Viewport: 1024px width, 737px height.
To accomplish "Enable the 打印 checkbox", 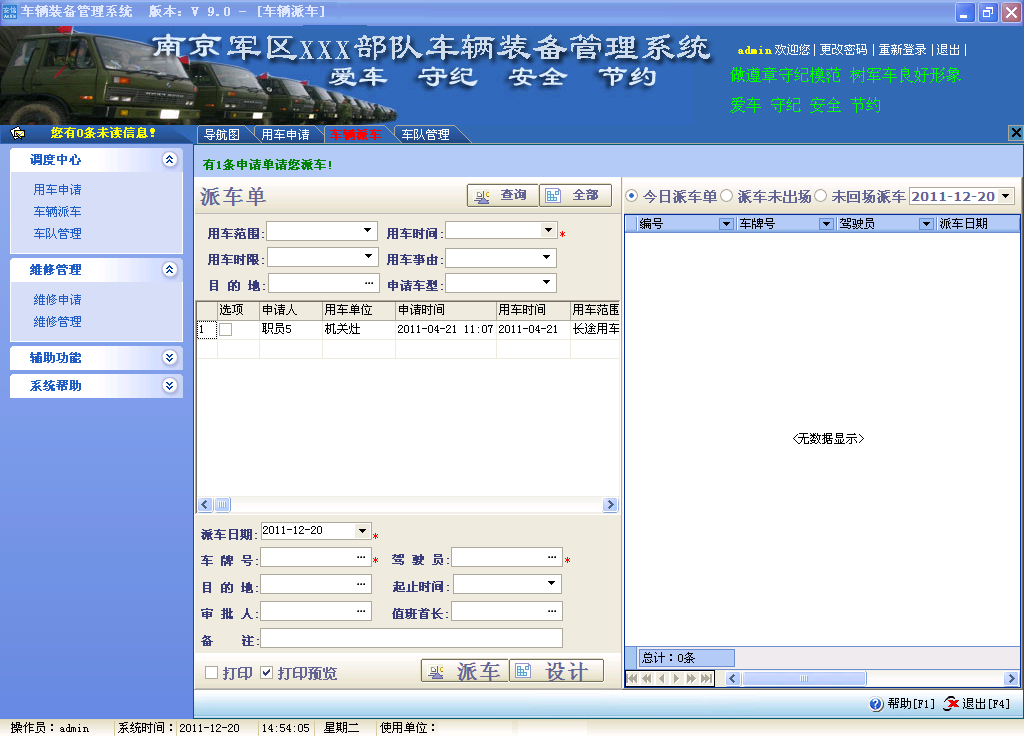I will point(211,673).
